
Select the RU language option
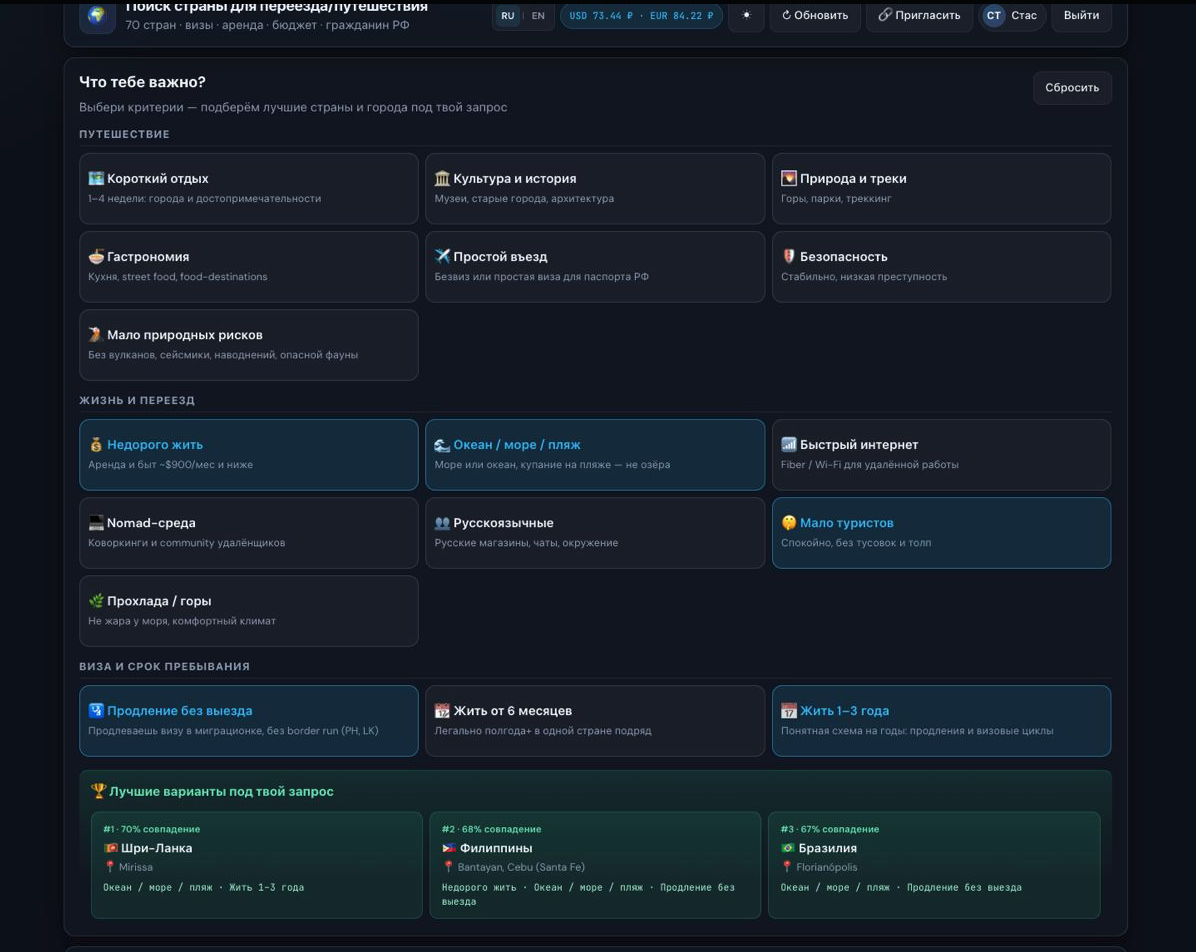point(508,15)
